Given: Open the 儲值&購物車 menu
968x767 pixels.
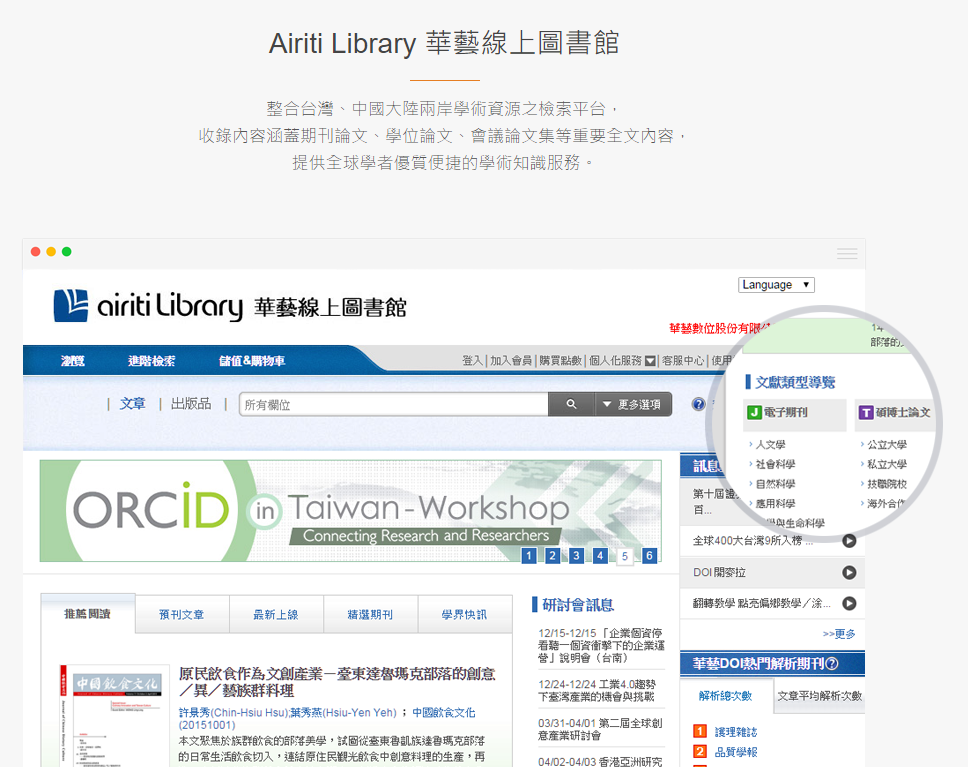Looking at the screenshot, I should point(252,361).
